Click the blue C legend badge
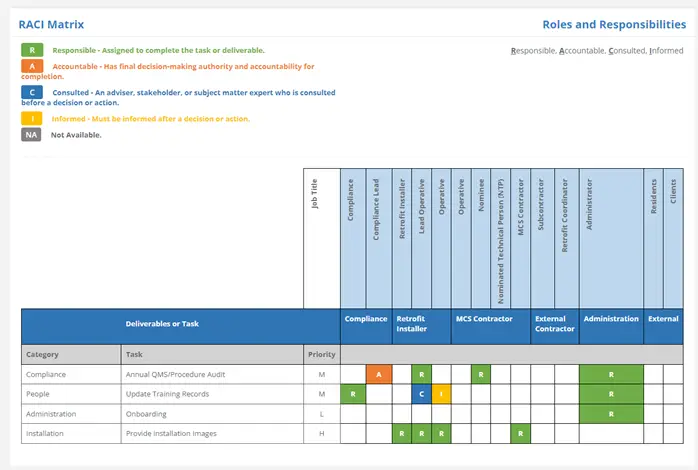Screen dimensions: 698x470 click(x=32, y=92)
